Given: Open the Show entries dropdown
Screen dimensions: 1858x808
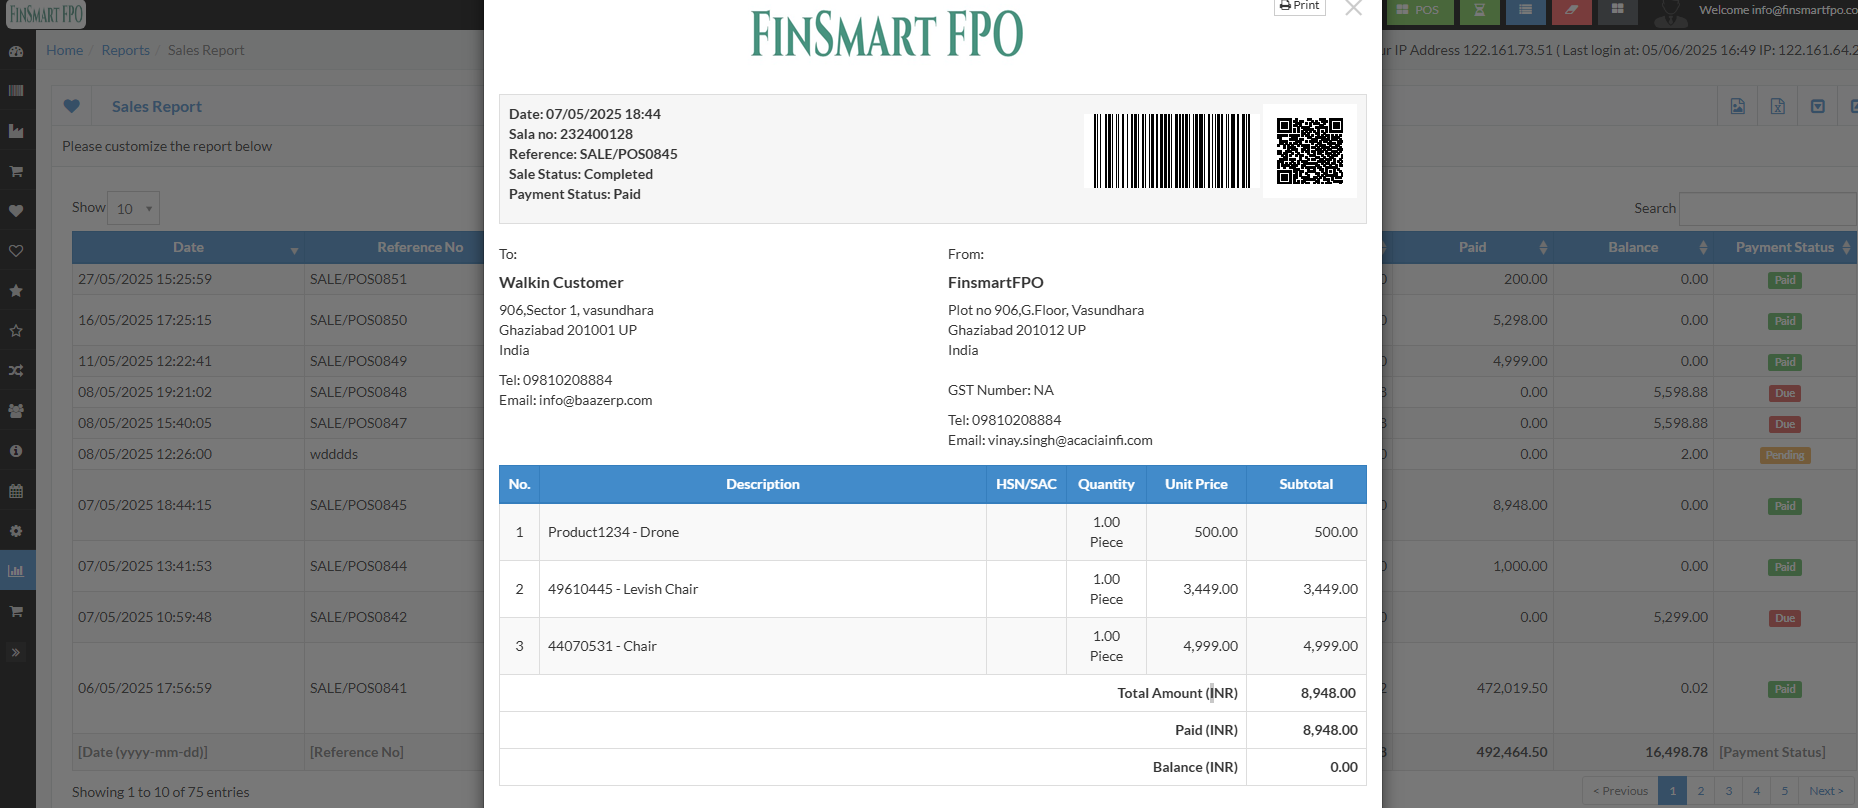Looking at the screenshot, I should (133, 208).
